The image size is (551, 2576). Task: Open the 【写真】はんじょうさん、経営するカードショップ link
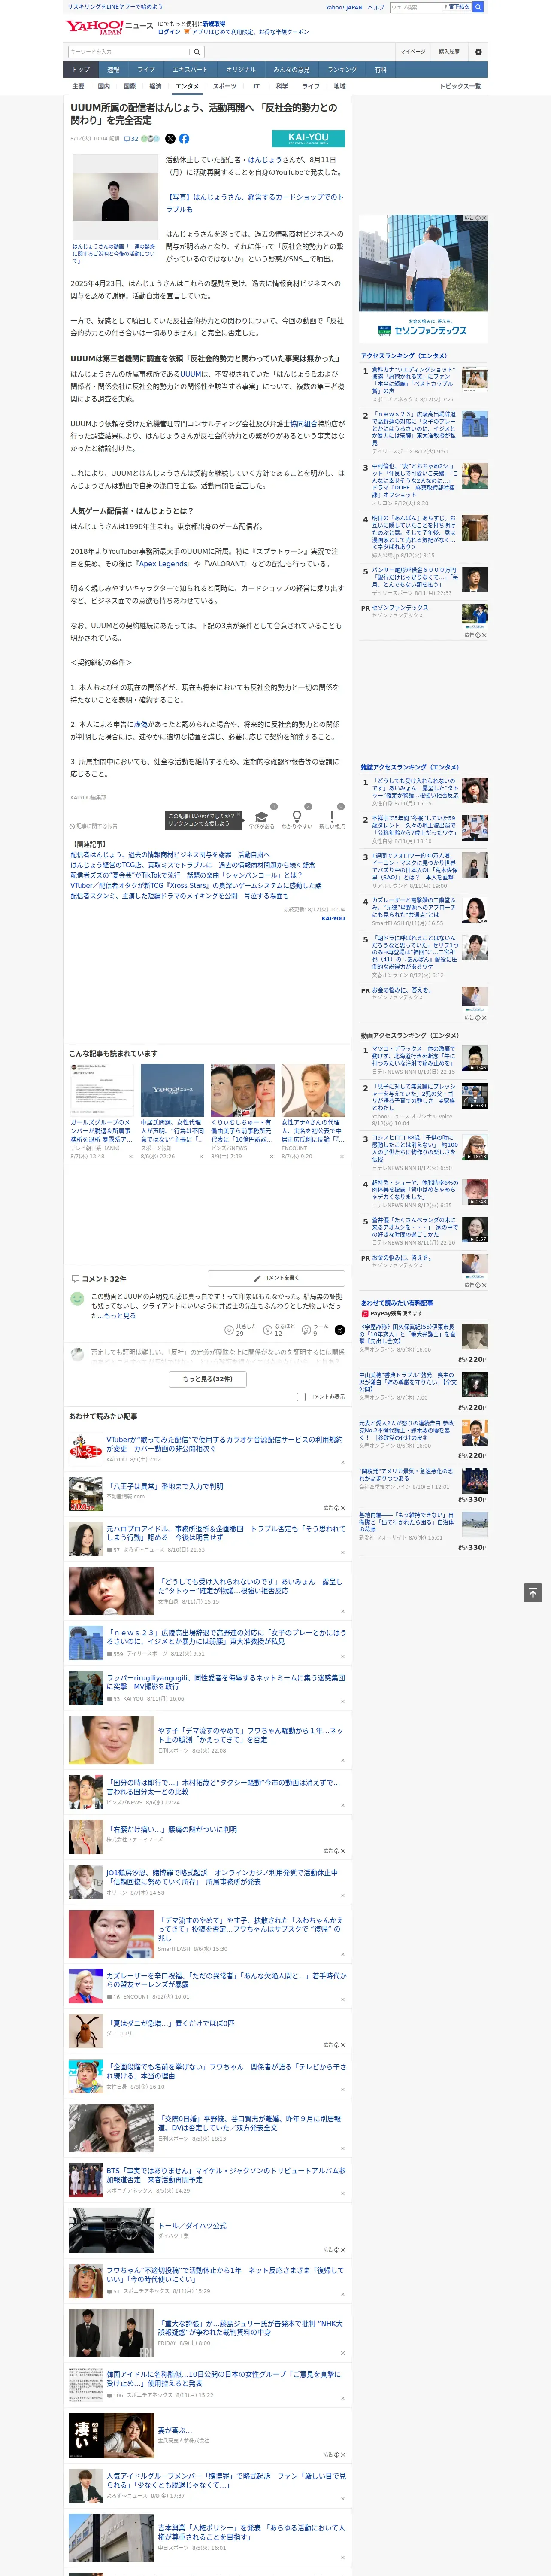tap(255, 203)
